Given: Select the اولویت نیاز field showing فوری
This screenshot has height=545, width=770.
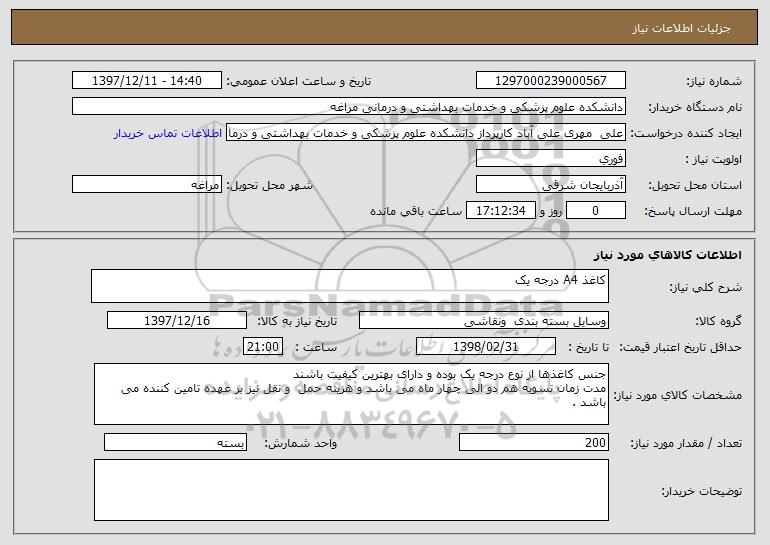Looking at the screenshot, I should 550,158.
